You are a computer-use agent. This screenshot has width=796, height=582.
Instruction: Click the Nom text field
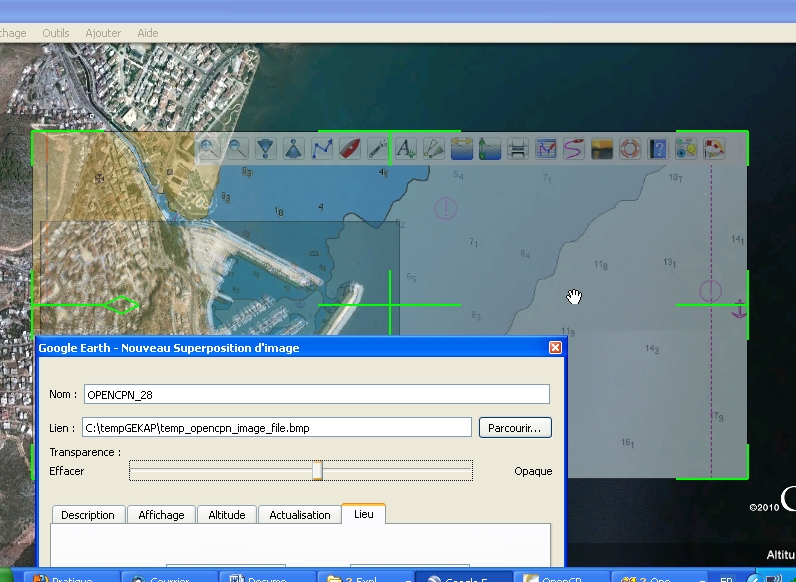[316, 394]
